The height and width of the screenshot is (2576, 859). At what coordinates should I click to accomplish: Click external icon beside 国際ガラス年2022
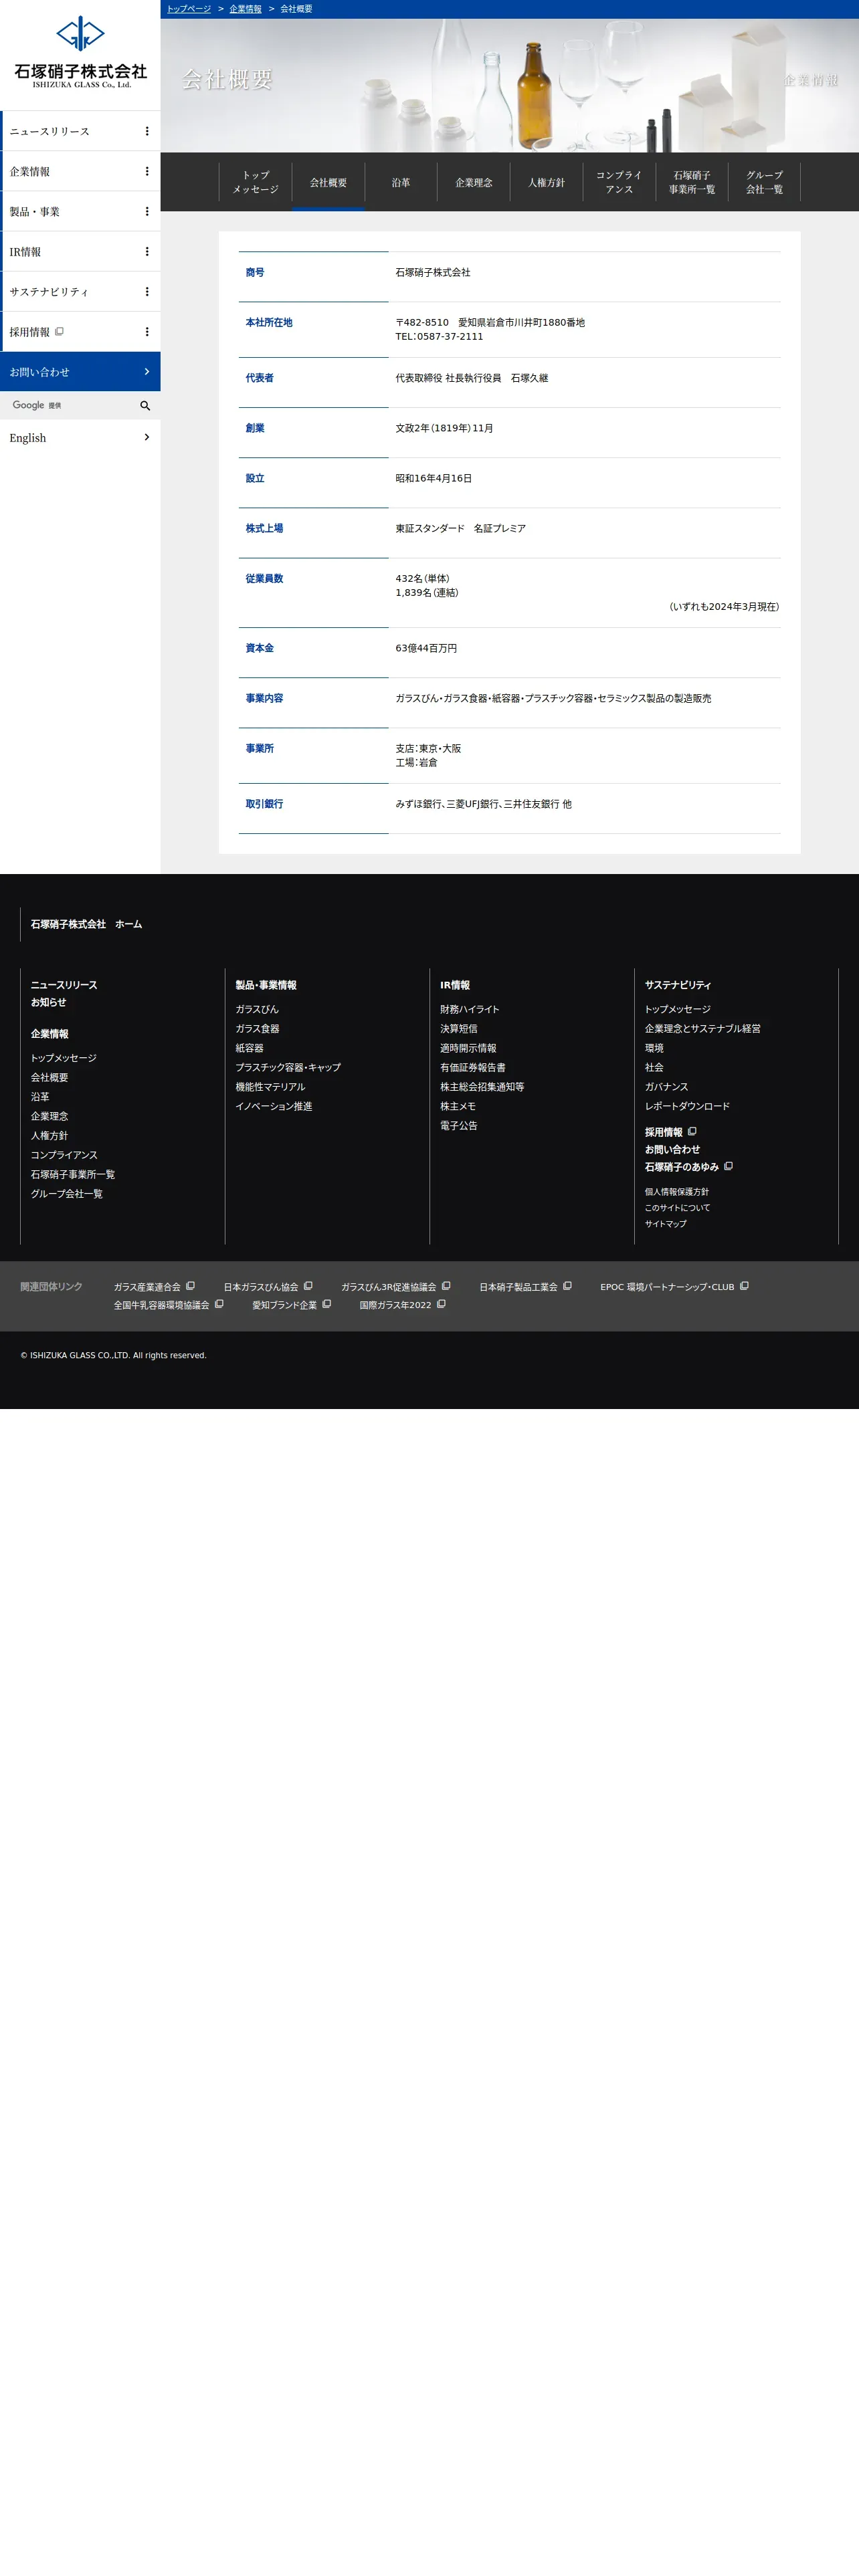coord(441,1304)
